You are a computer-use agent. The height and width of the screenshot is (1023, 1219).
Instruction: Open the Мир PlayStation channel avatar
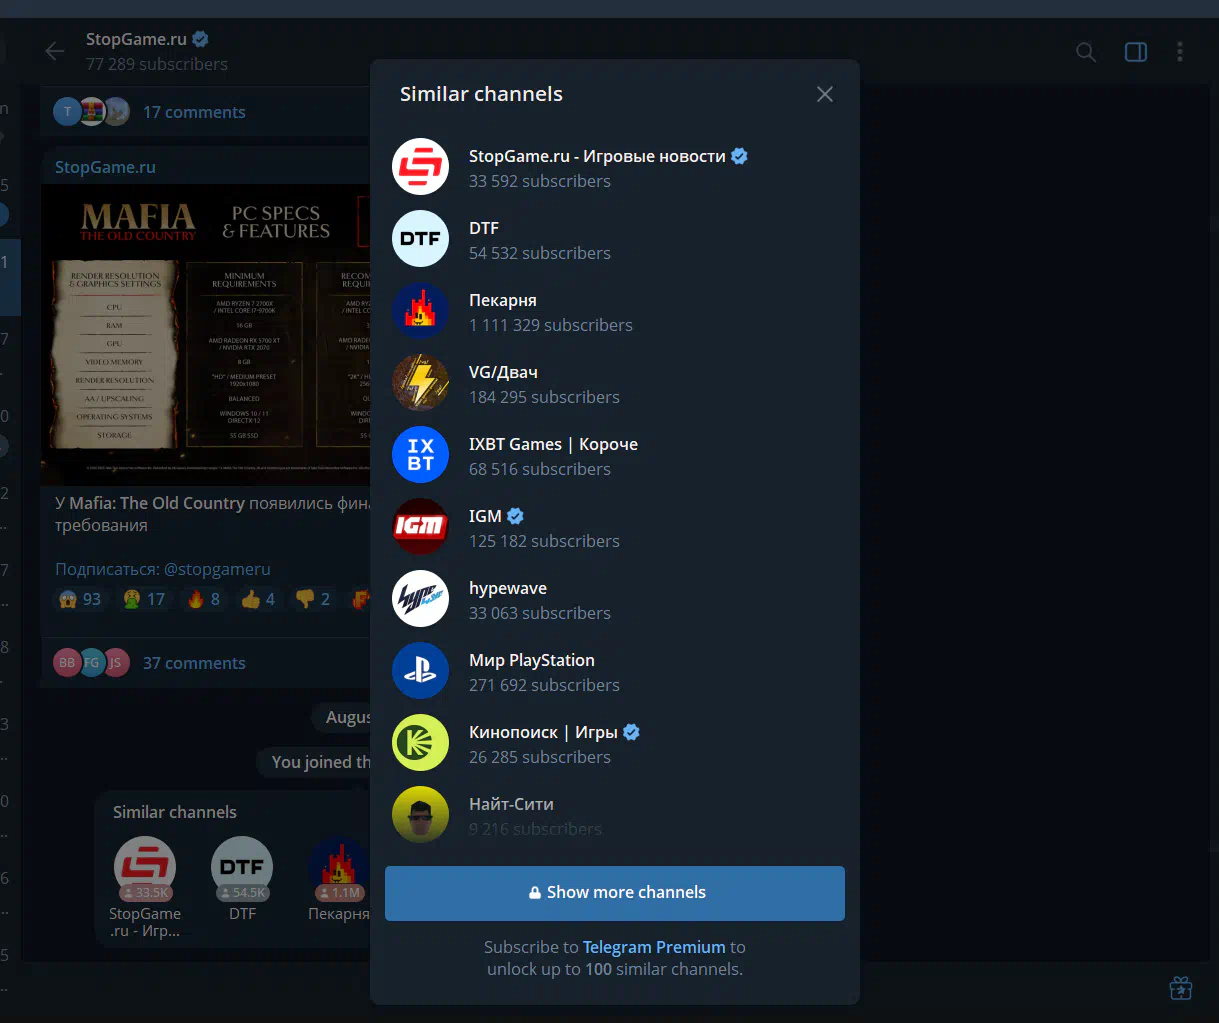coord(420,671)
